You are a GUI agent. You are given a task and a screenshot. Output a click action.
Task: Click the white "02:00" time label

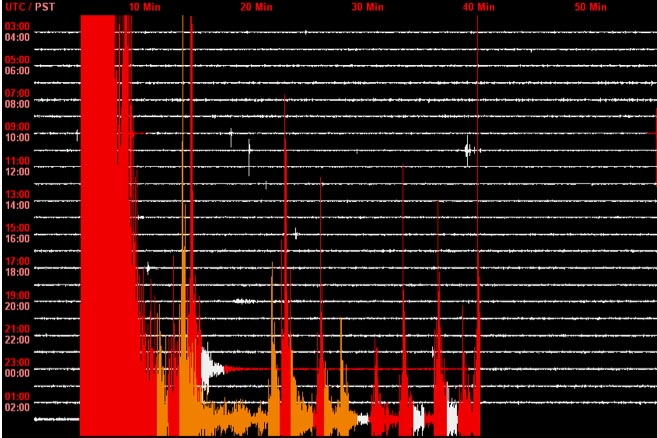tap(17, 407)
